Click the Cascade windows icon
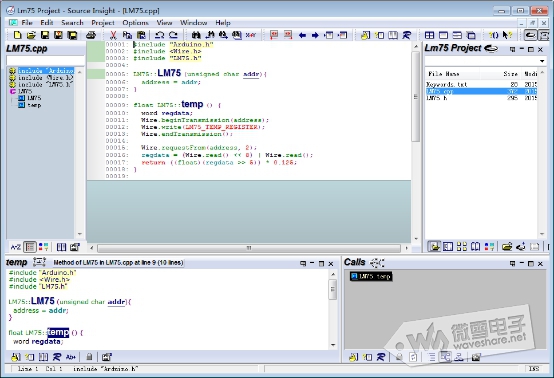554x378 pixels. (471, 35)
